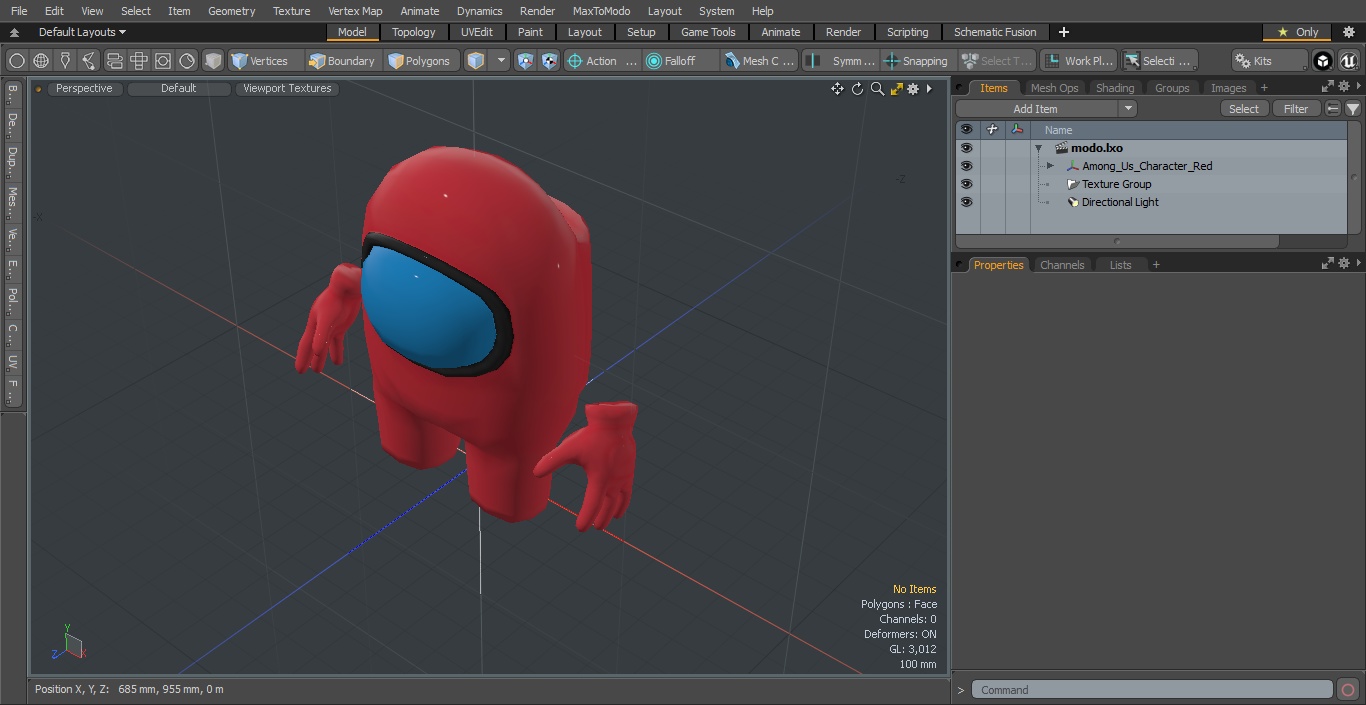Screen dimensions: 1366x705
Task: Open the Perspective view type dropdown
Action: point(84,89)
